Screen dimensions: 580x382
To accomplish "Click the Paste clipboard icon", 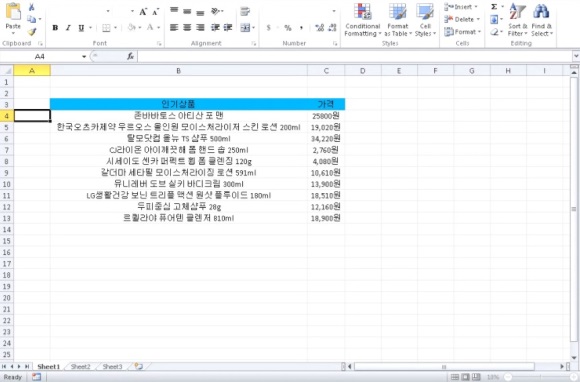I will point(13,11).
